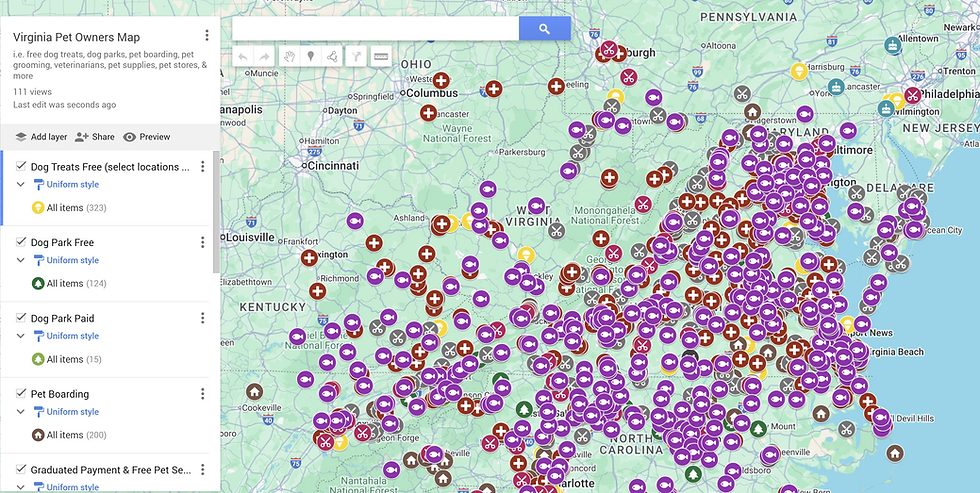Click the Share button
Screen dimensions: 980x493
click(x=94, y=137)
